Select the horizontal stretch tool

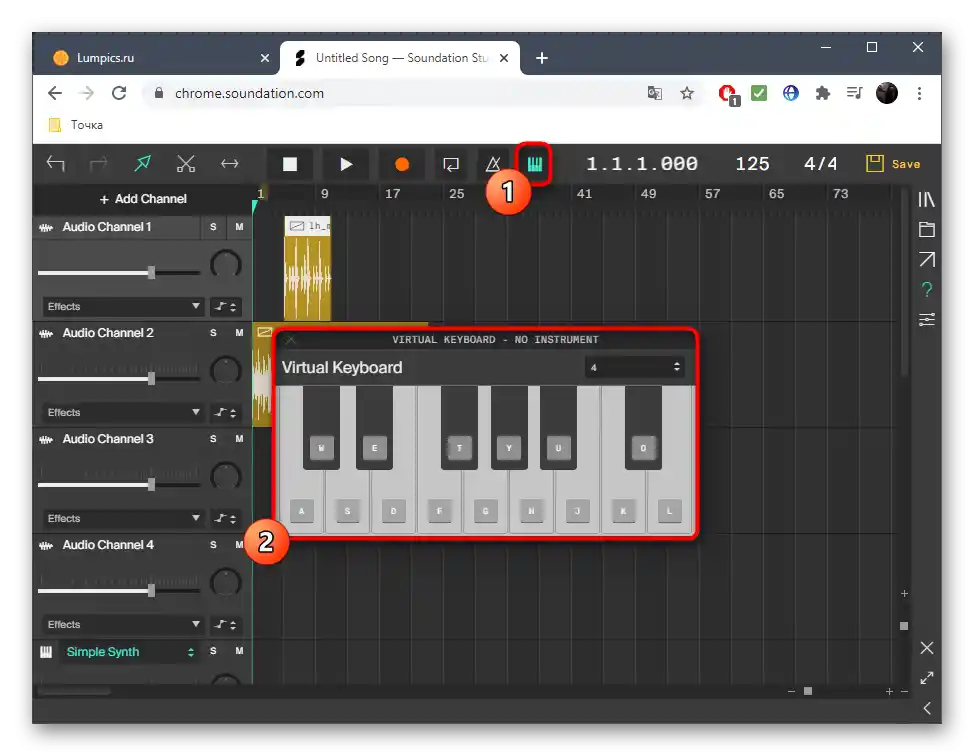coord(230,164)
